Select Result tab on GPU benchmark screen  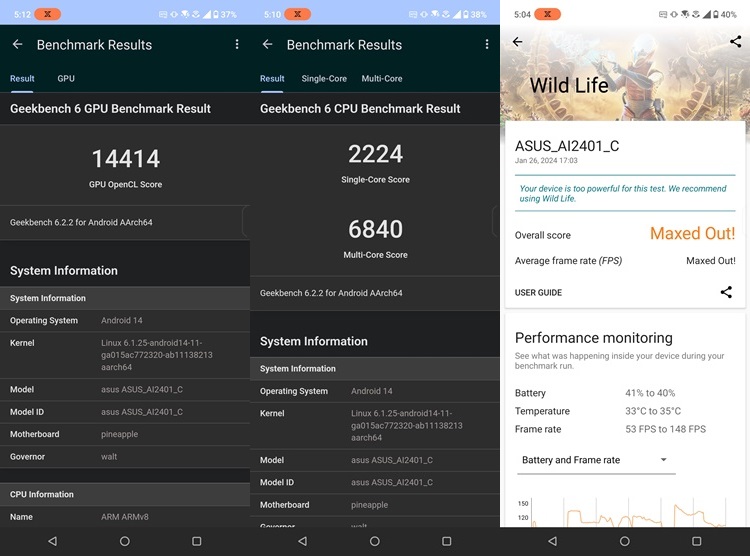pos(22,78)
